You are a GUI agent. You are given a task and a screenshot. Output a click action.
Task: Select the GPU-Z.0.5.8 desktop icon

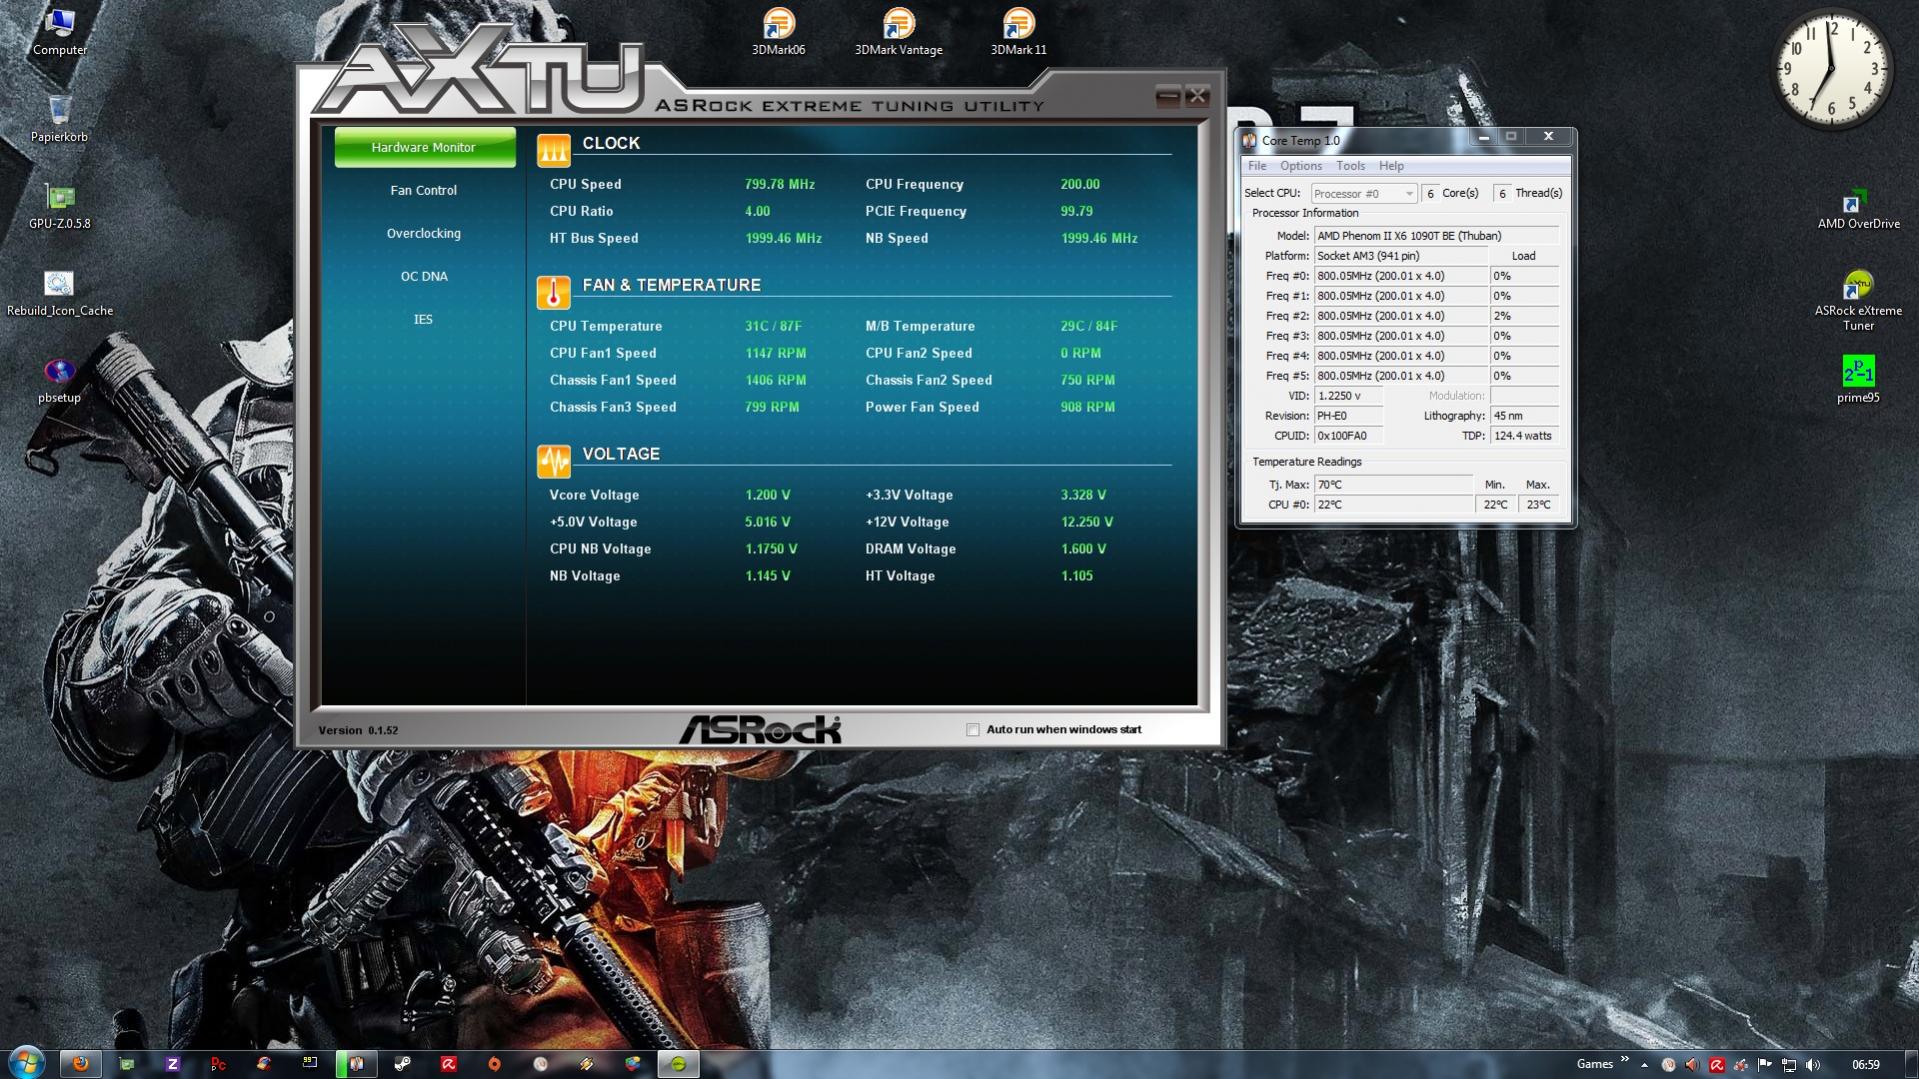coord(60,206)
